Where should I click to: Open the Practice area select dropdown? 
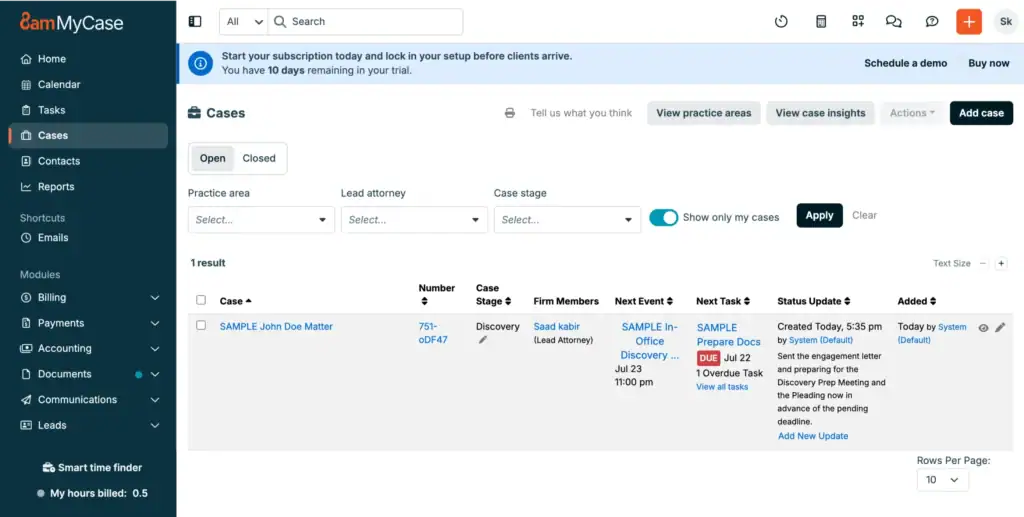[261, 220]
